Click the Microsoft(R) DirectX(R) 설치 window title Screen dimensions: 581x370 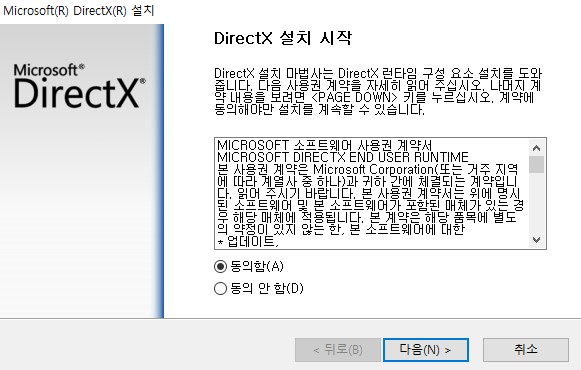tap(79, 10)
